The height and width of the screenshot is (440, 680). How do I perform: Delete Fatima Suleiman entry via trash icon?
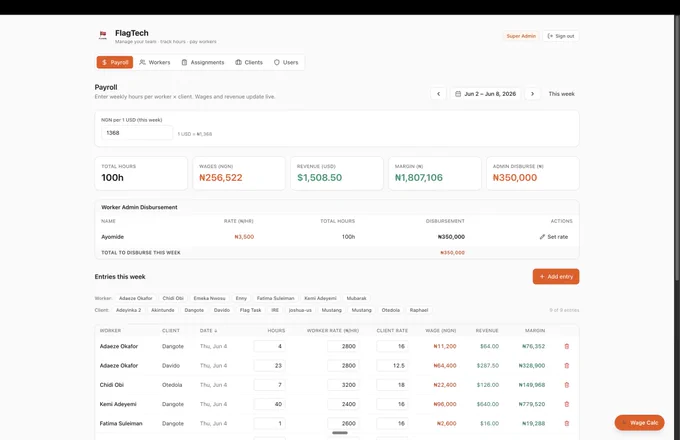pos(566,424)
